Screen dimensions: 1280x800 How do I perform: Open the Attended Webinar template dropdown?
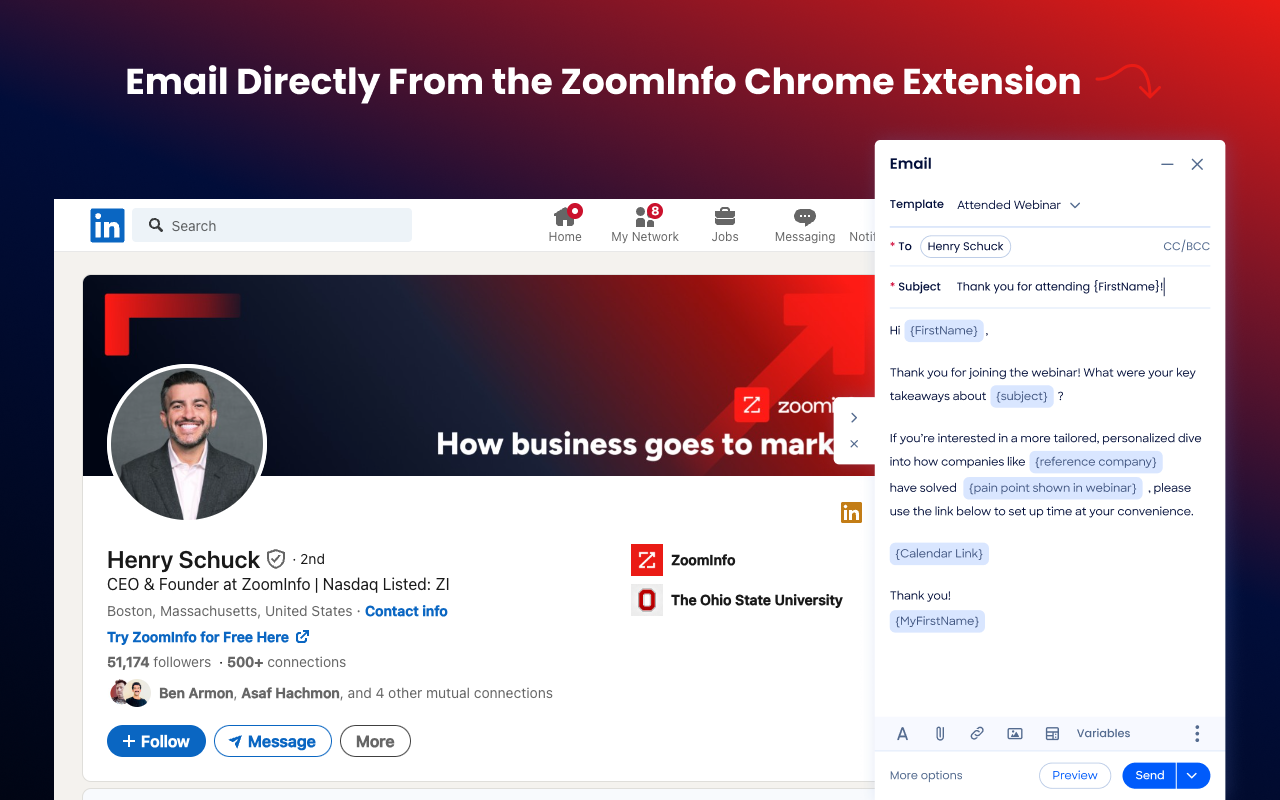1019,205
